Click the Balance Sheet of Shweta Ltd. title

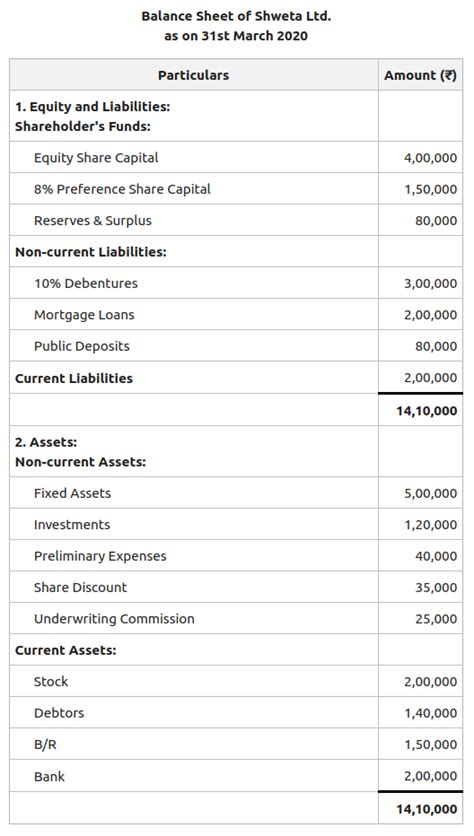[x=236, y=16]
